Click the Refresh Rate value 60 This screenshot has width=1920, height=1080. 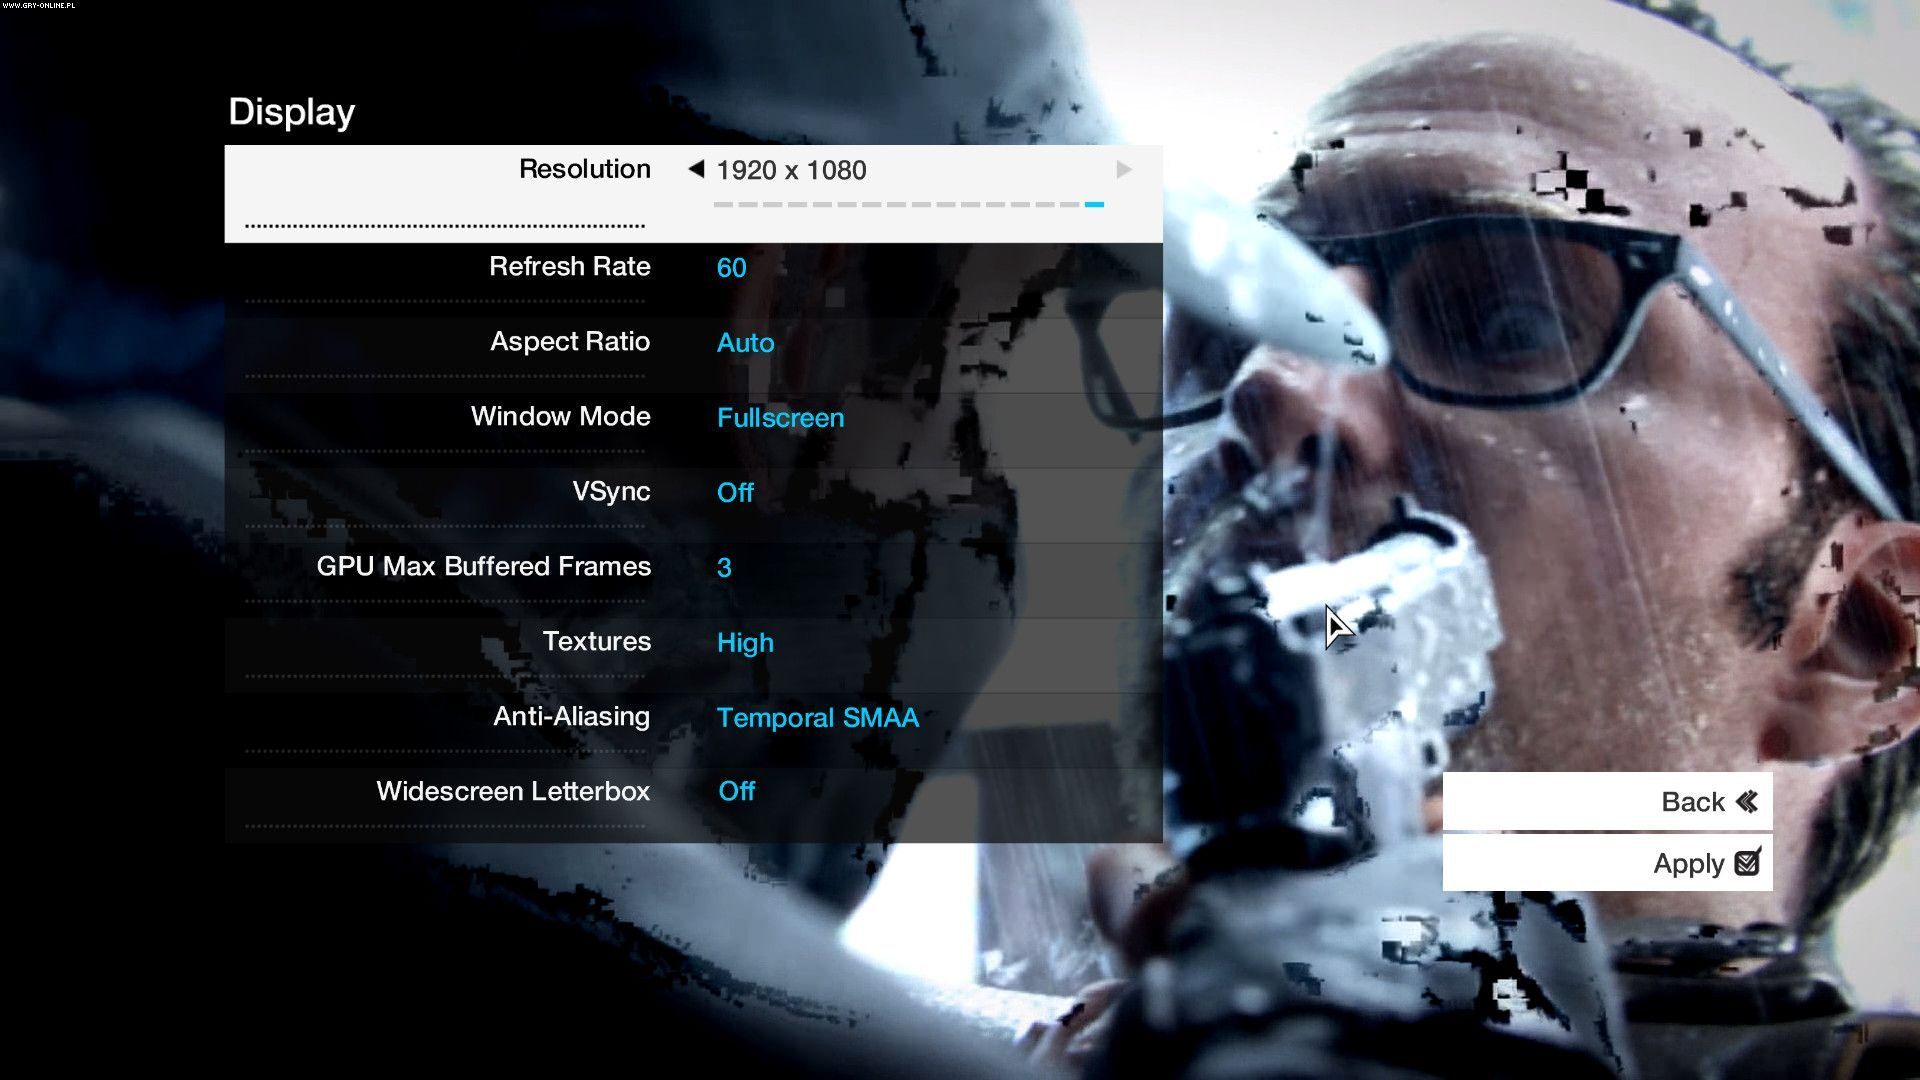pyautogui.click(x=731, y=267)
